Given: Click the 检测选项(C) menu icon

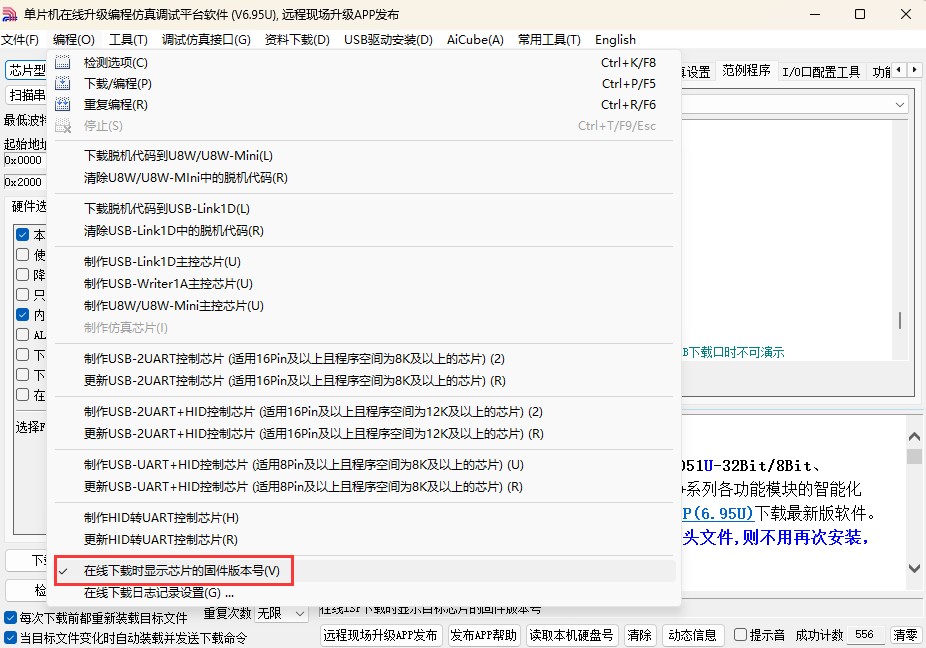Looking at the screenshot, I should coord(63,62).
